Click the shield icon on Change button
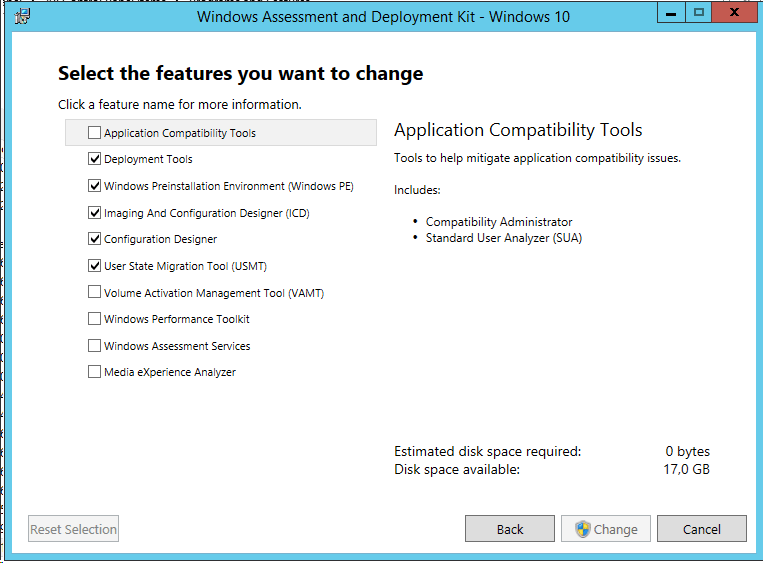Screen dimensions: 763x563 pos(582,529)
